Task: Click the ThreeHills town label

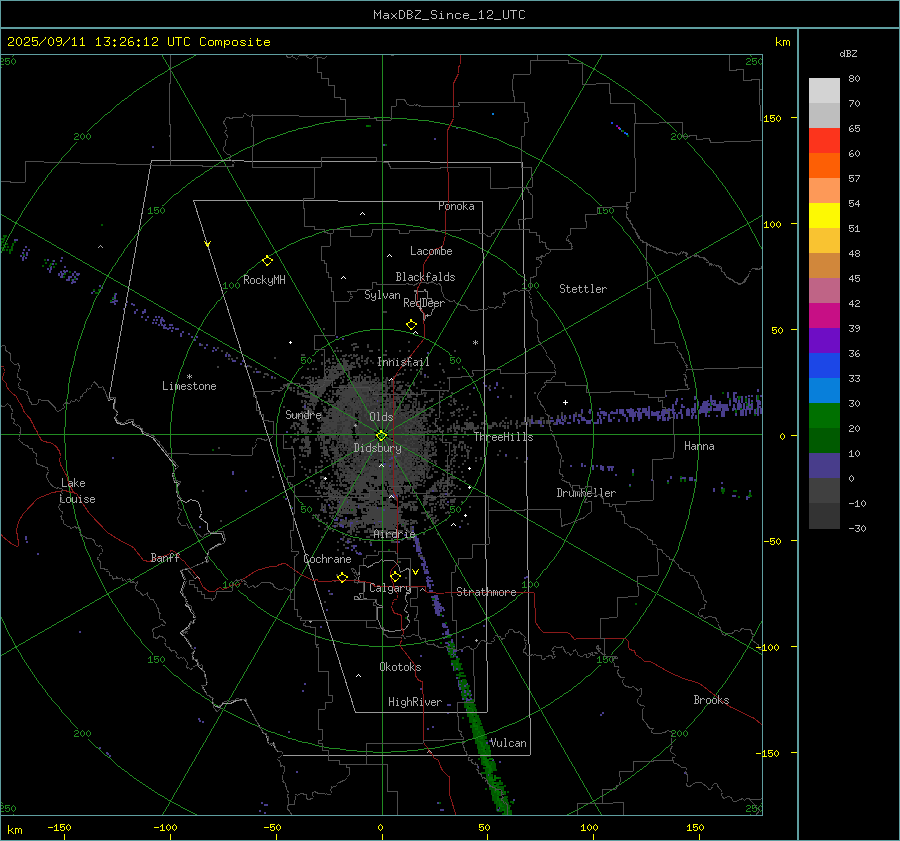Action: tap(503, 437)
